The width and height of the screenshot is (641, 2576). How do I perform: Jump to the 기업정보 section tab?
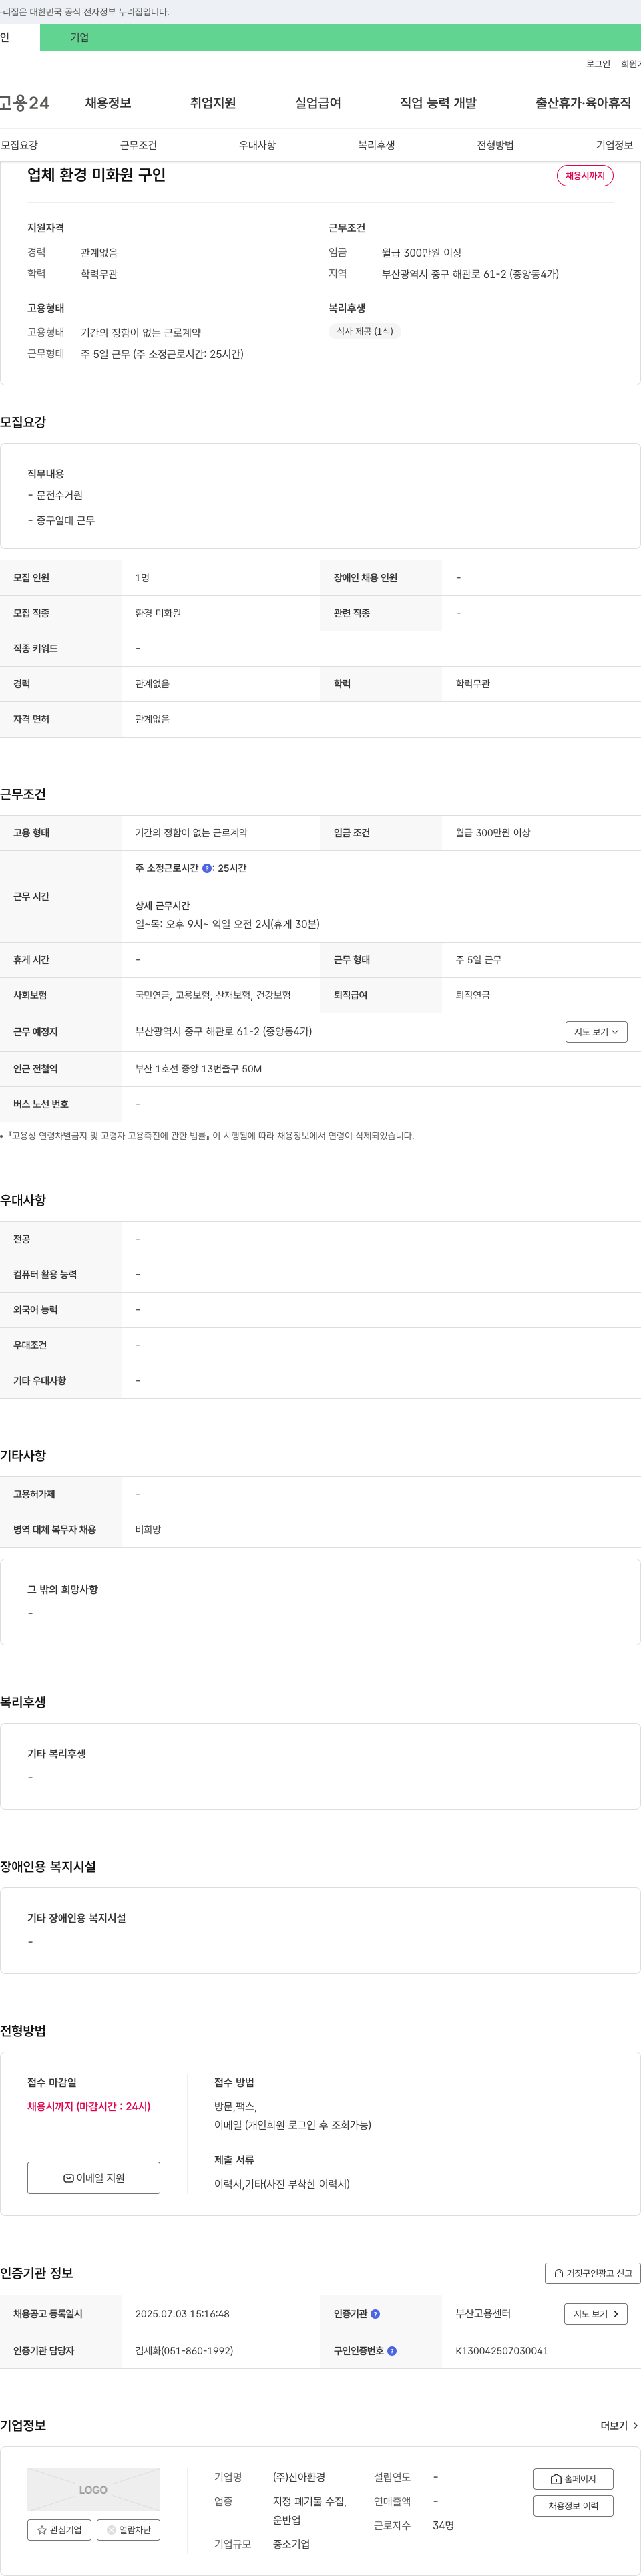[614, 145]
